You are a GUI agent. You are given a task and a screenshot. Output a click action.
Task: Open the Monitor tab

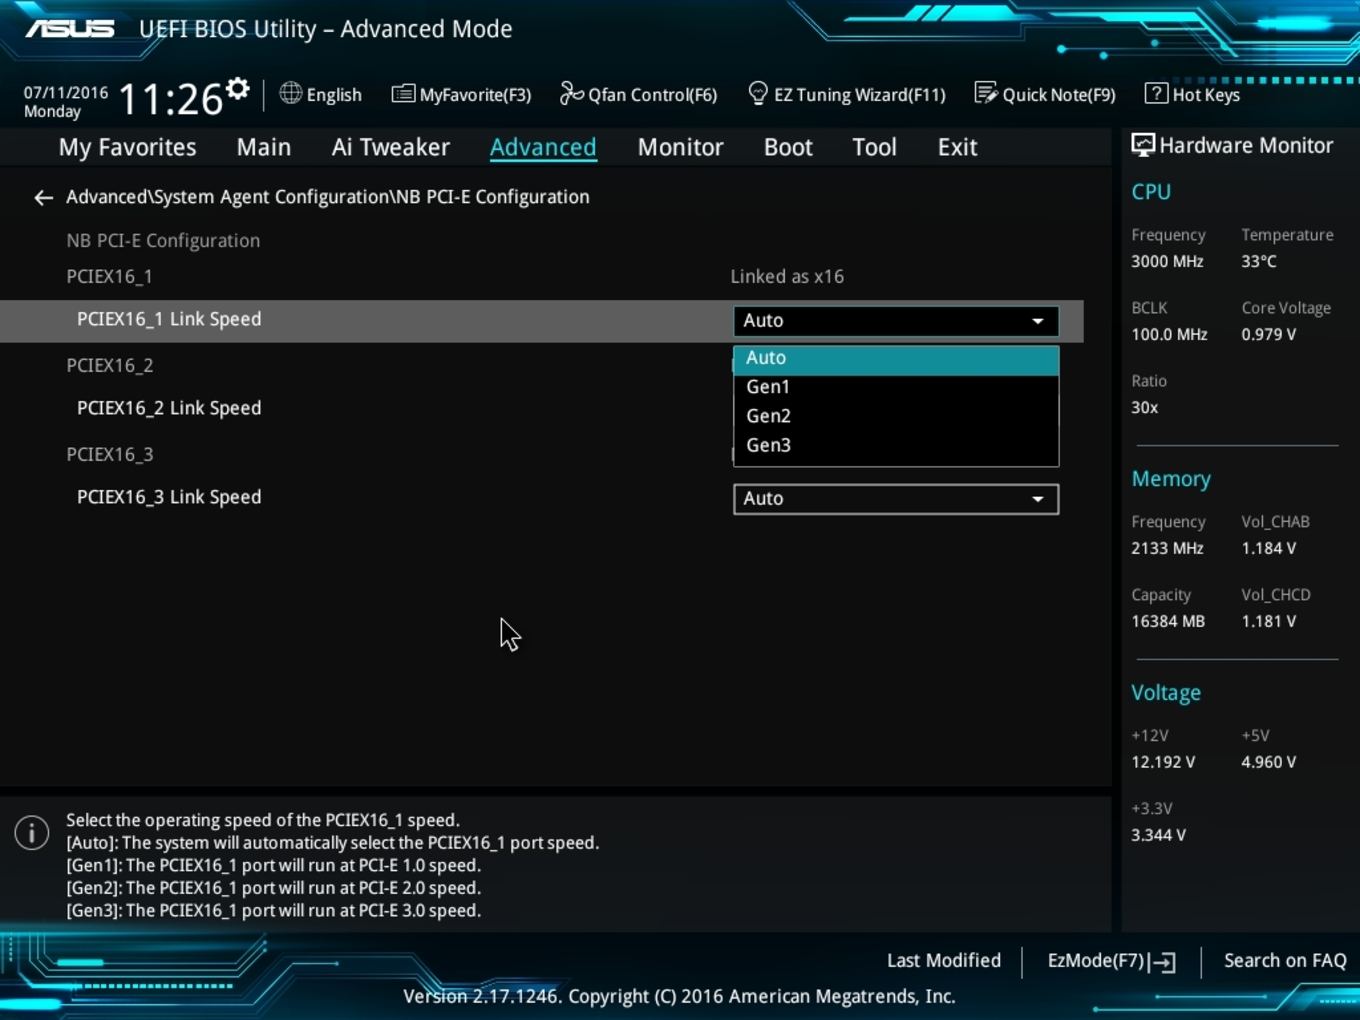click(681, 147)
